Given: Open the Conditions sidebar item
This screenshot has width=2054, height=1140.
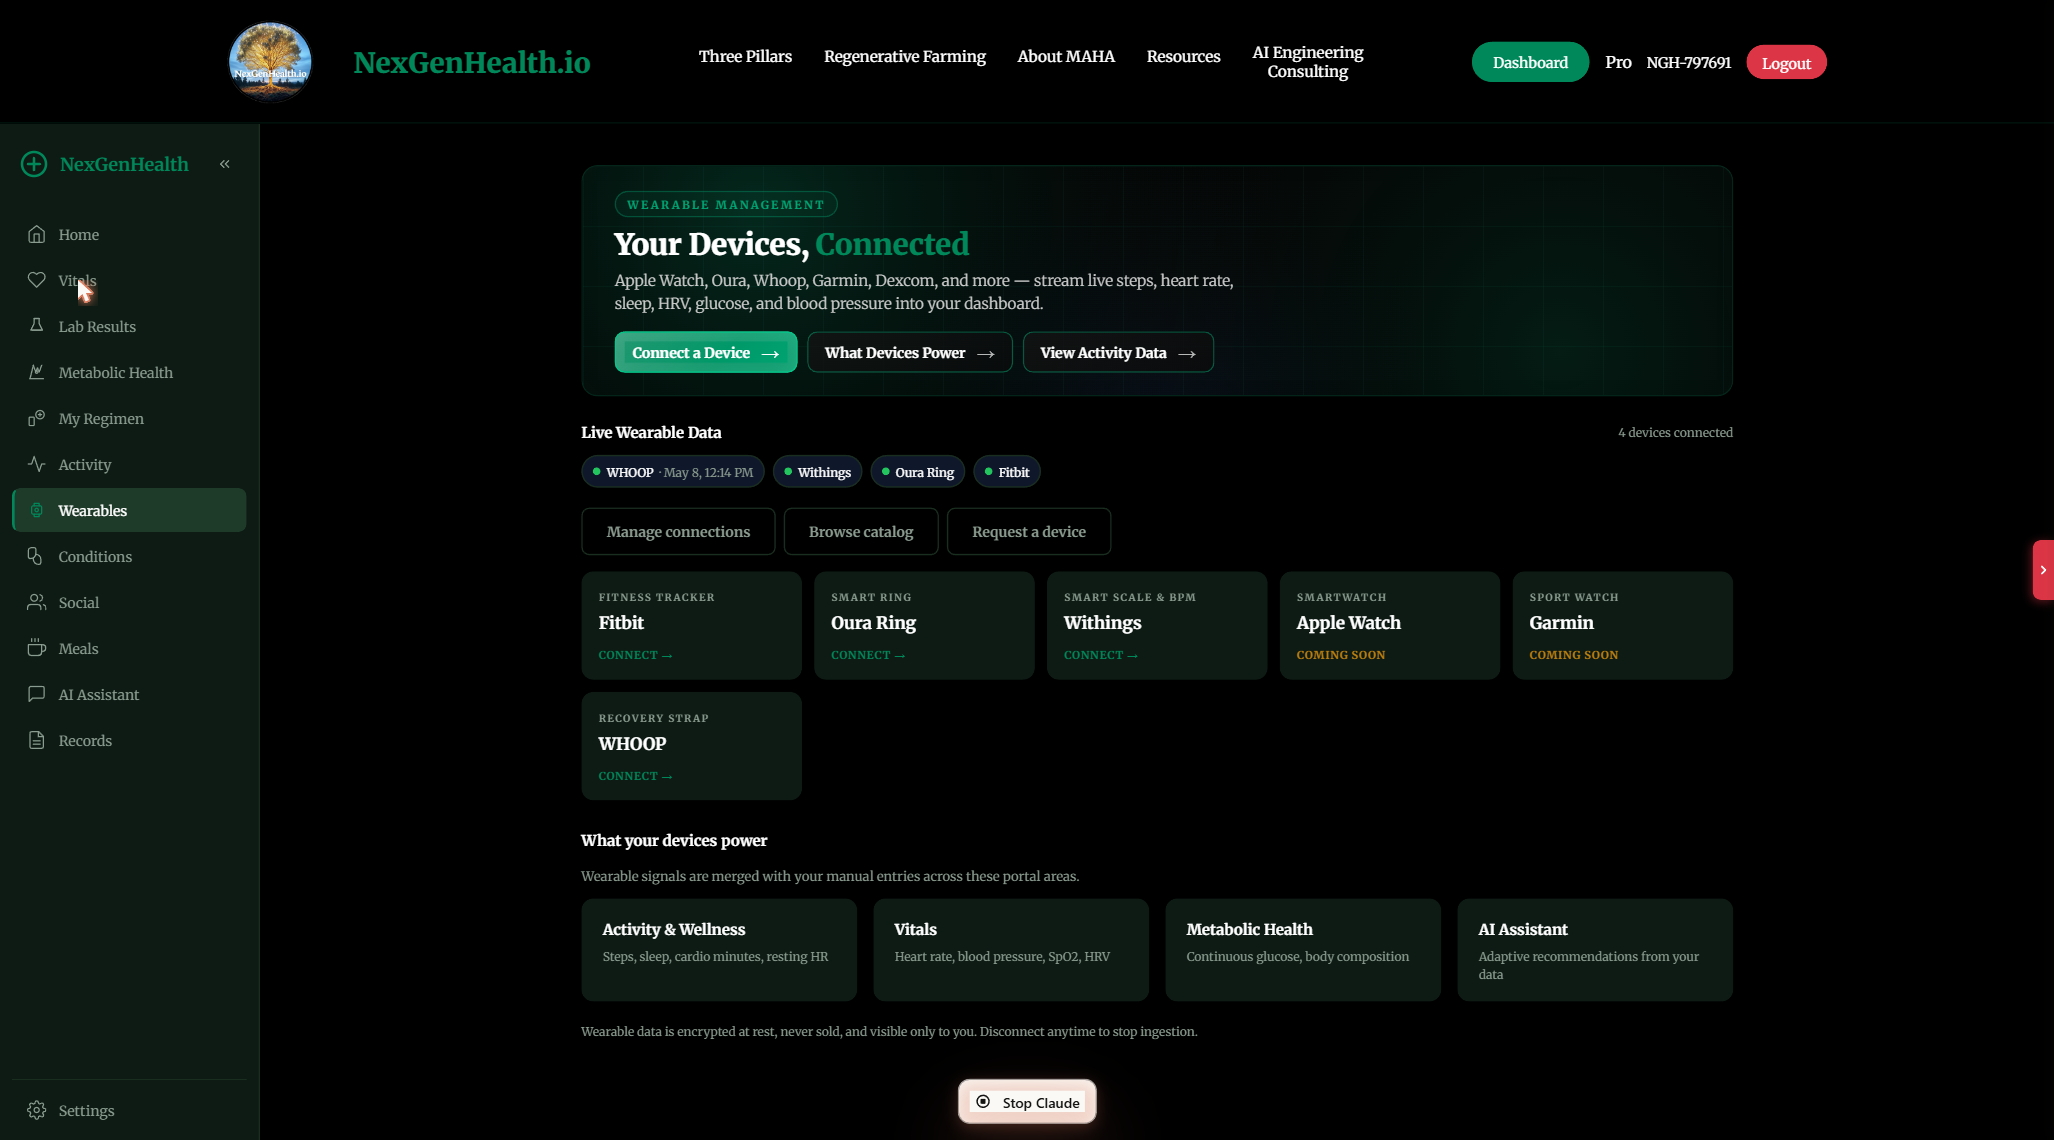Looking at the screenshot, I should pos(129,556).
